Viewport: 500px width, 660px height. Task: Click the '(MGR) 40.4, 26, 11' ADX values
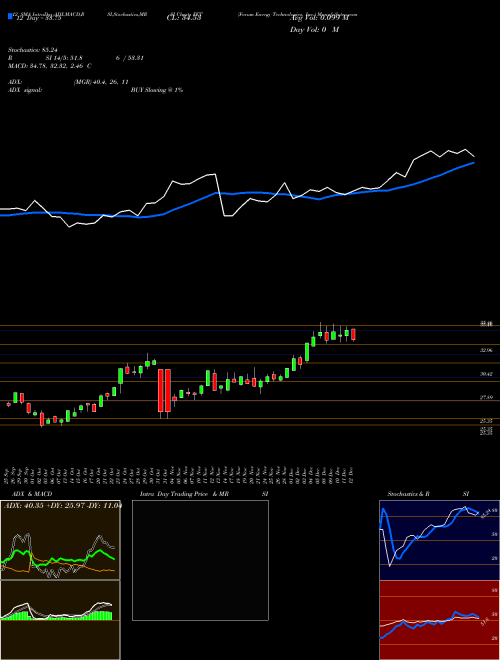coord(101,82)
